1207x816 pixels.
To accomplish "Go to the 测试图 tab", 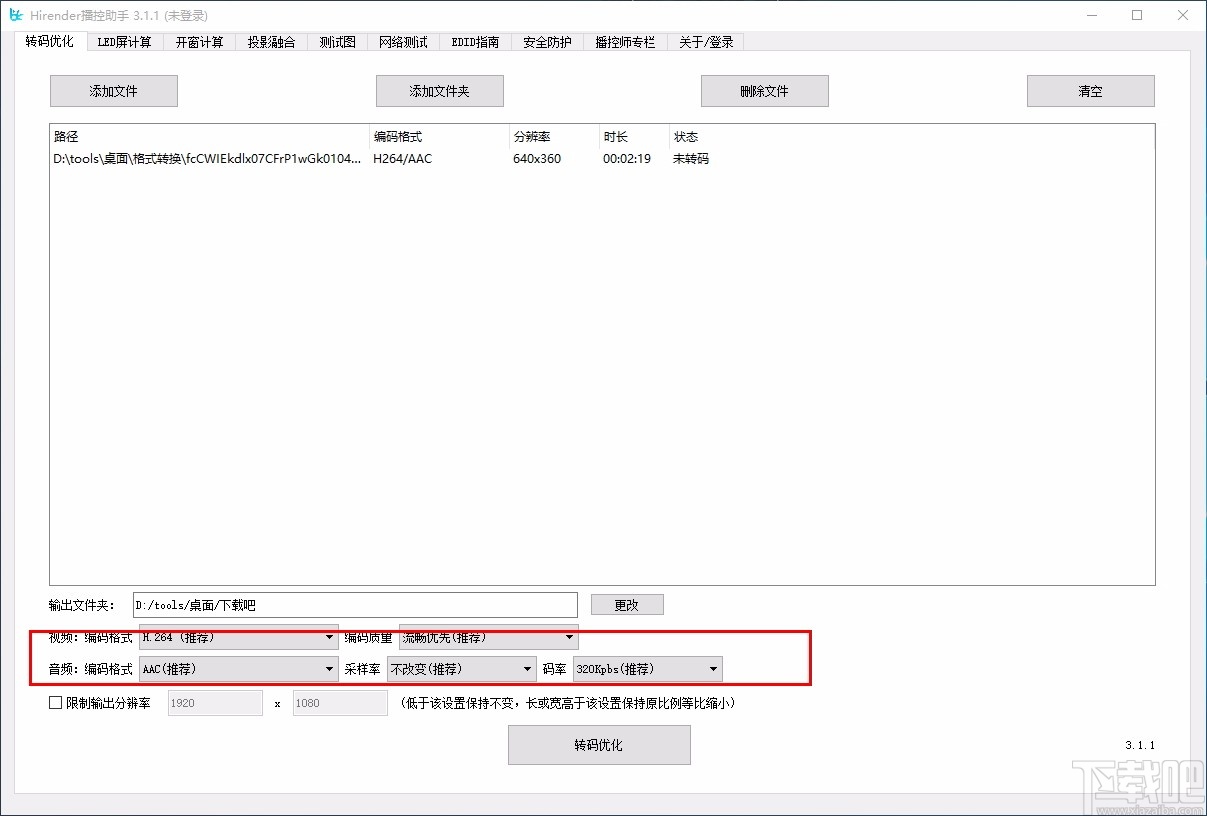I will (337, 42).
